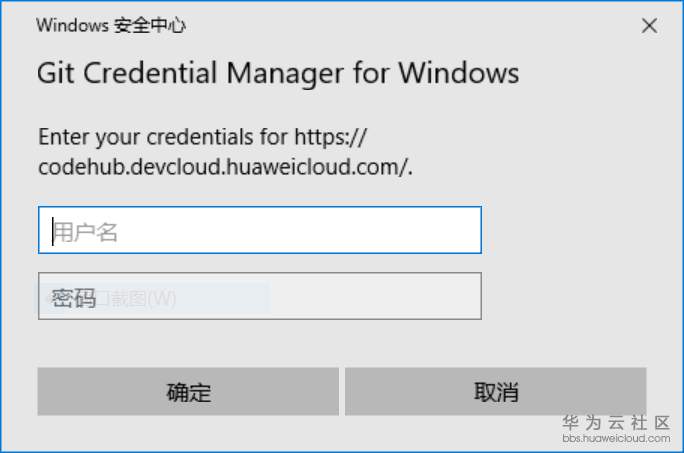Confirm credentials with the 确定 button
Viewport: 684px width, 453px height.
(x=188, y=391)
